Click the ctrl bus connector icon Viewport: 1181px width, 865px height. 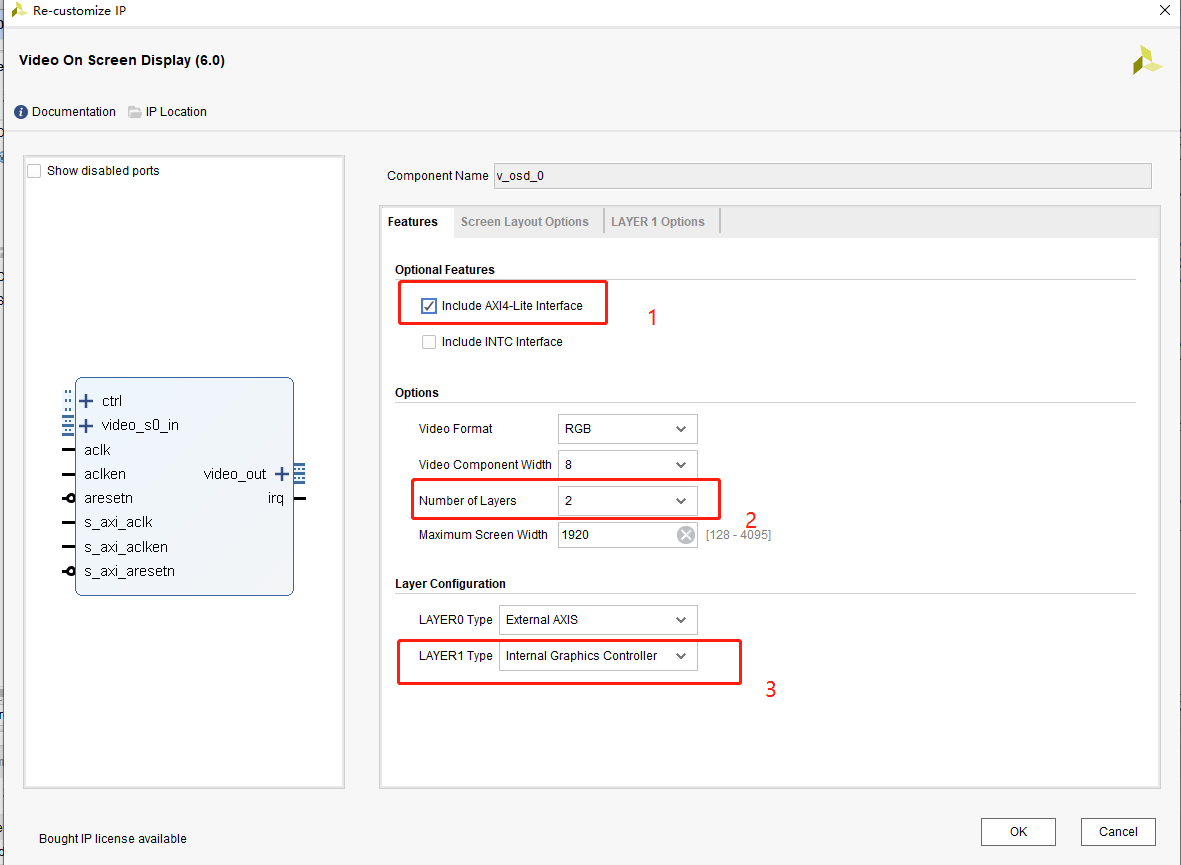68,401
